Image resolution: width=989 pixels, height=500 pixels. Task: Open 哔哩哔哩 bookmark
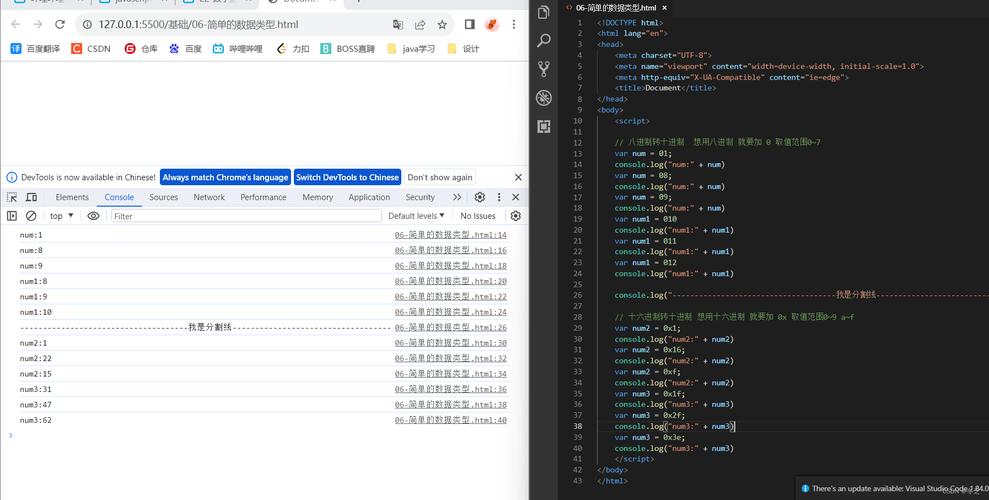(238, 49)
